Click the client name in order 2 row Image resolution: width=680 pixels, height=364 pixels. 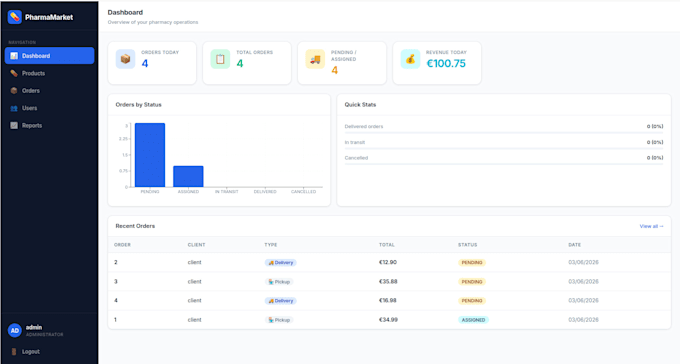pyautogui.click(x=194, y=262)
